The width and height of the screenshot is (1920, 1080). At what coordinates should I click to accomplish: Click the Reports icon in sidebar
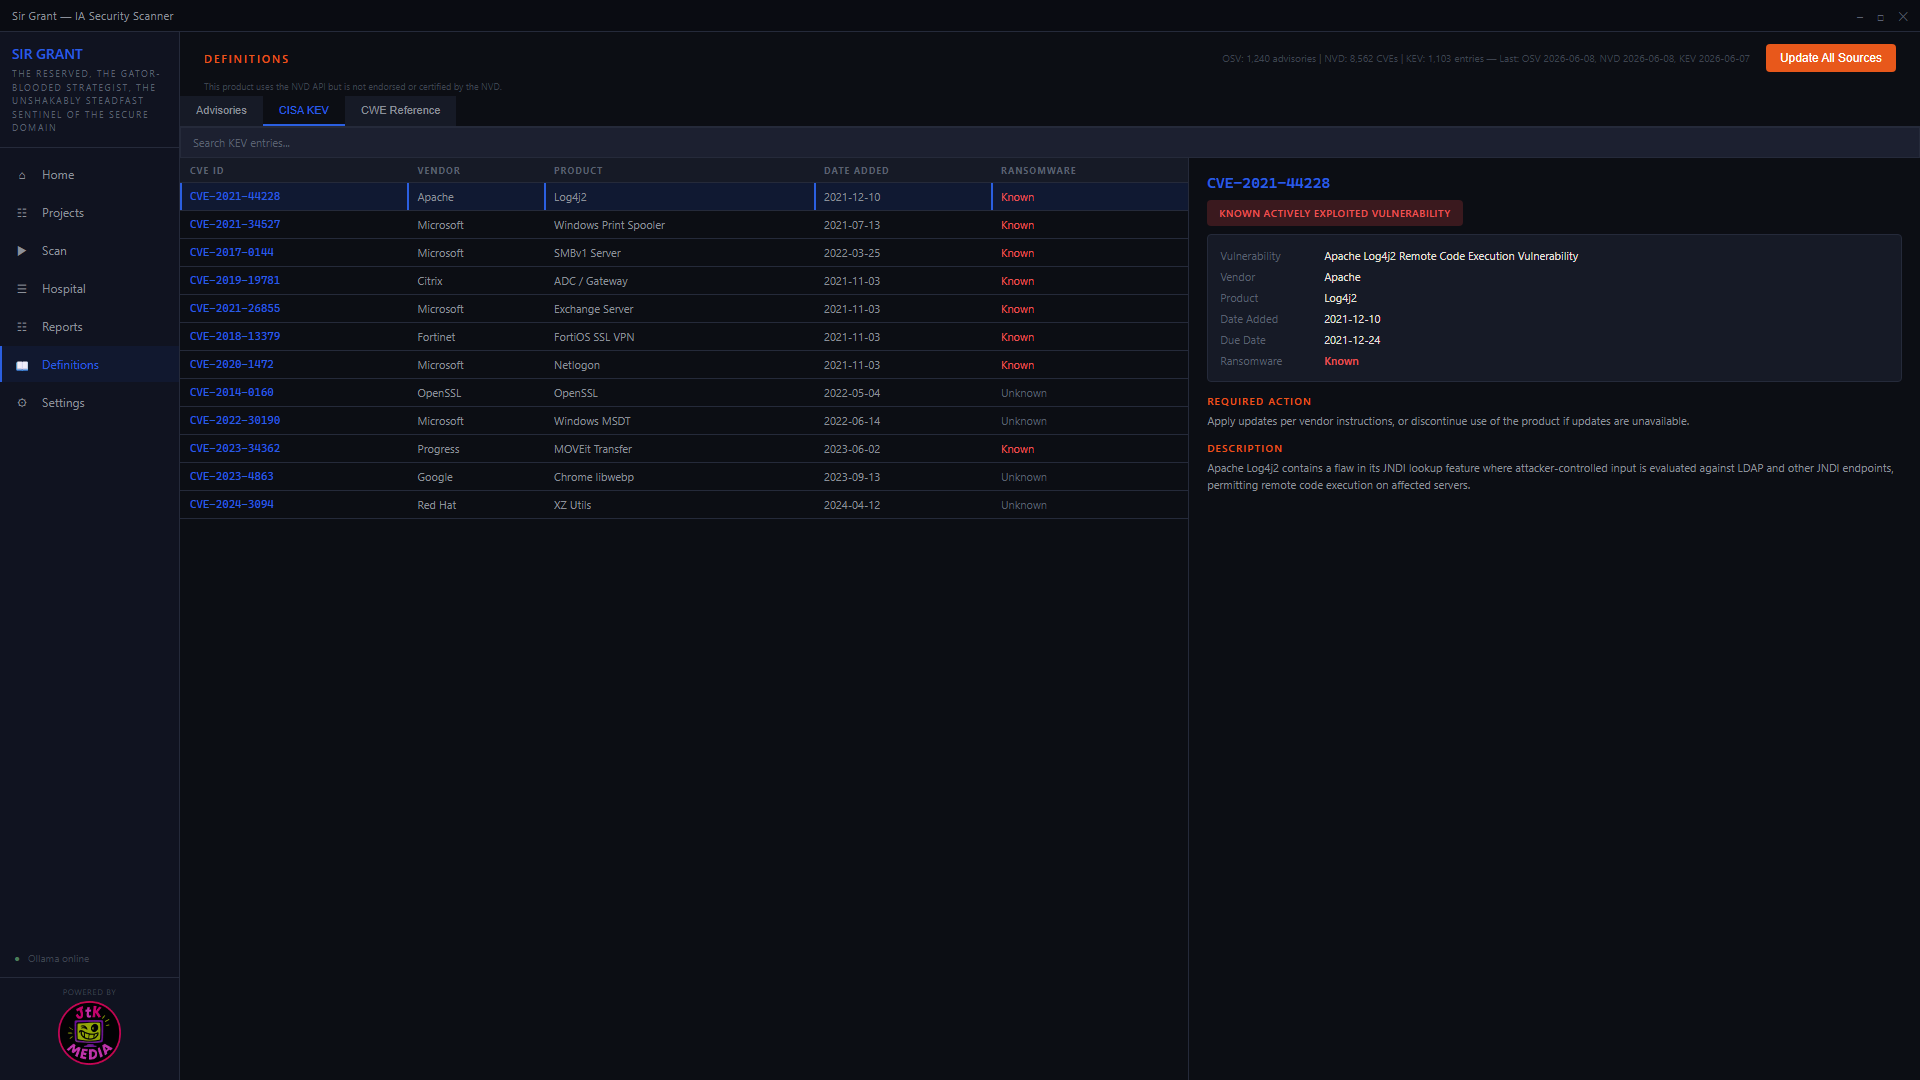point(22,327)
